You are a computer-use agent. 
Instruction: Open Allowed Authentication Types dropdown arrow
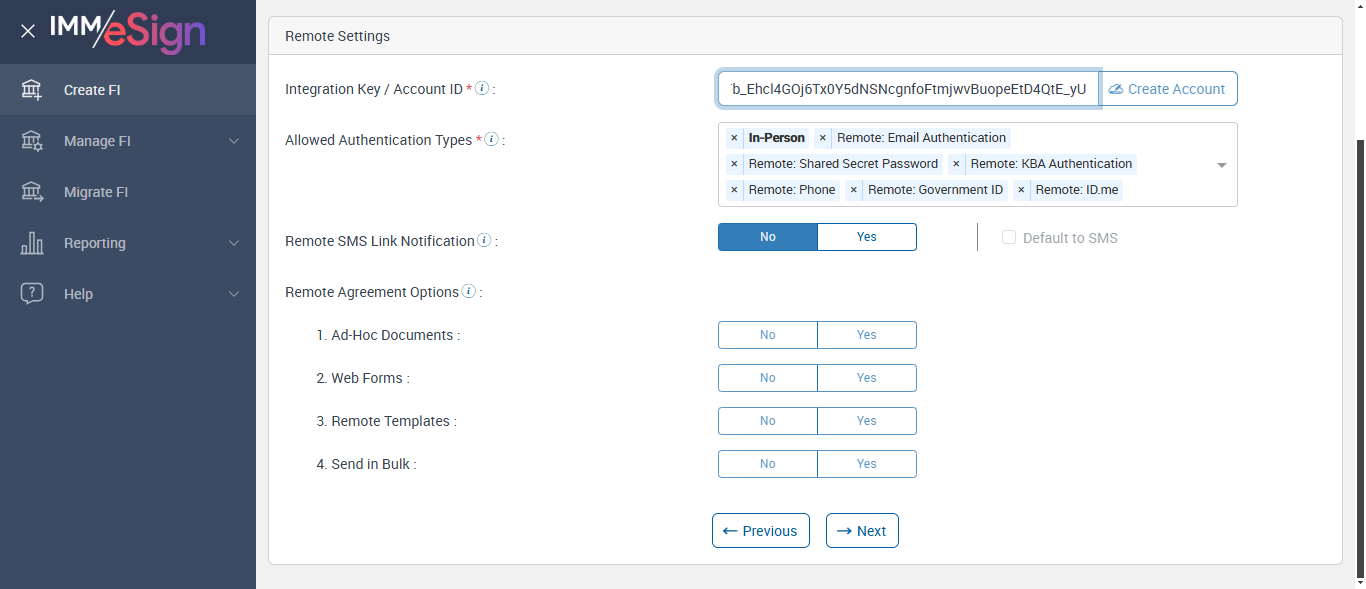pos(1221,165)
